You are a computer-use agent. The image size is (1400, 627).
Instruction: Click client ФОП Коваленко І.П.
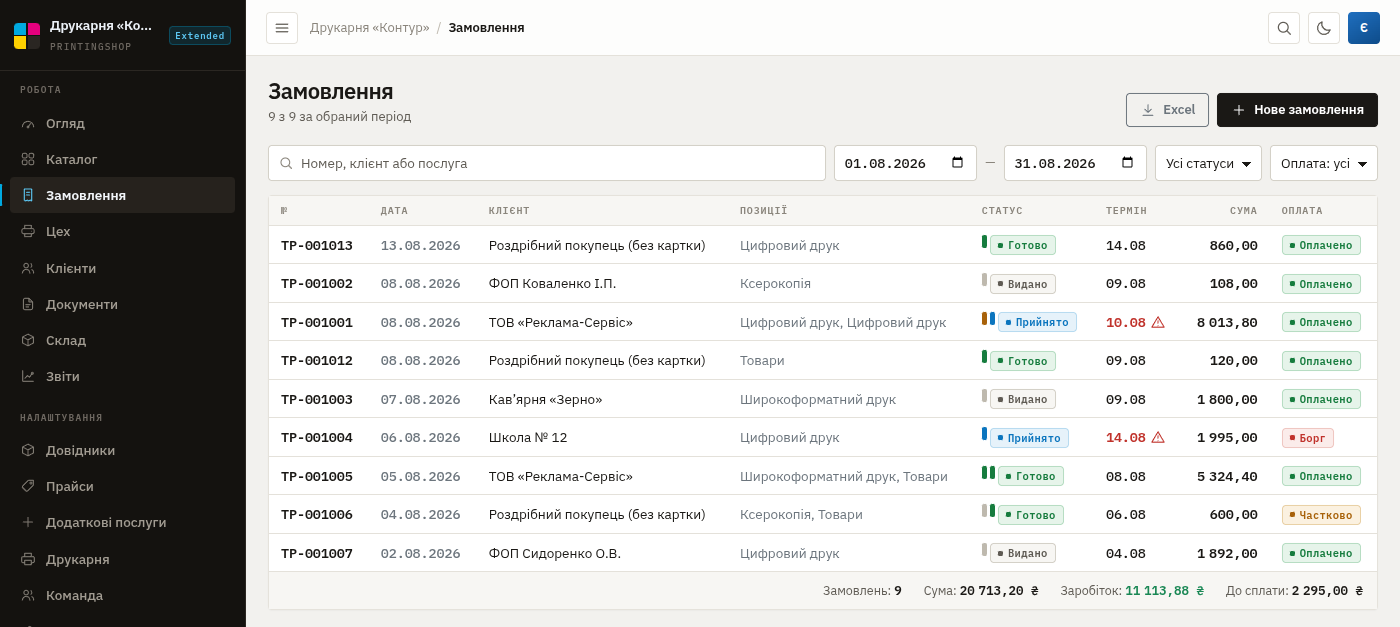tap(552, 284)
